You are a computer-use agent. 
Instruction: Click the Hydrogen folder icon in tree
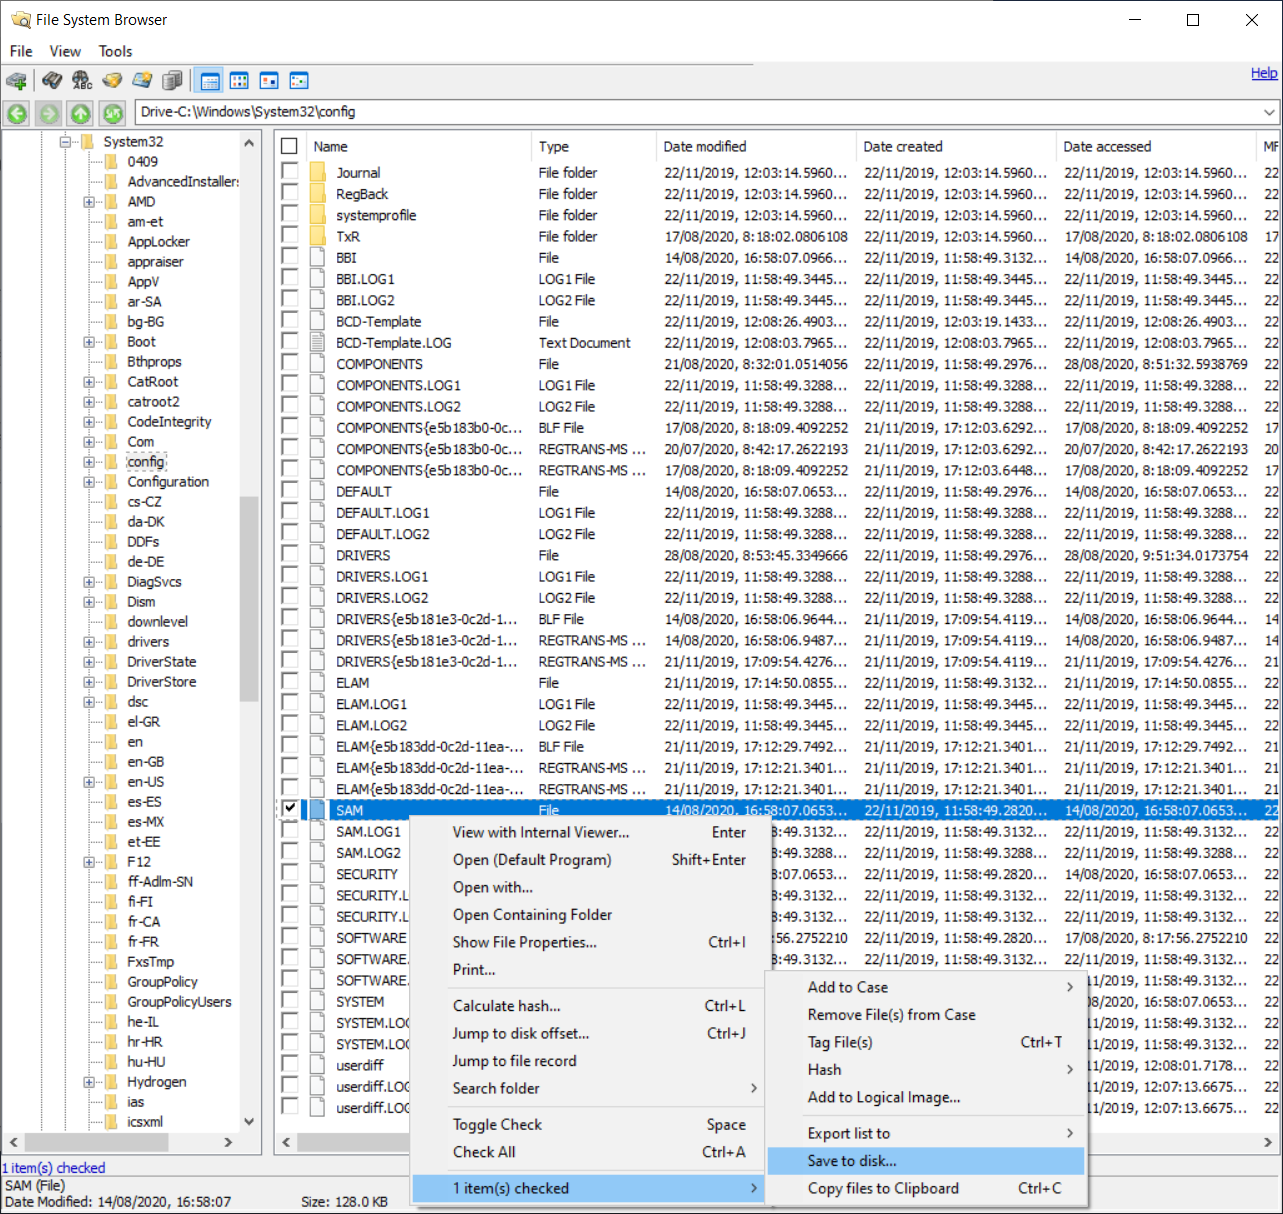click(x=112, y=1082)
